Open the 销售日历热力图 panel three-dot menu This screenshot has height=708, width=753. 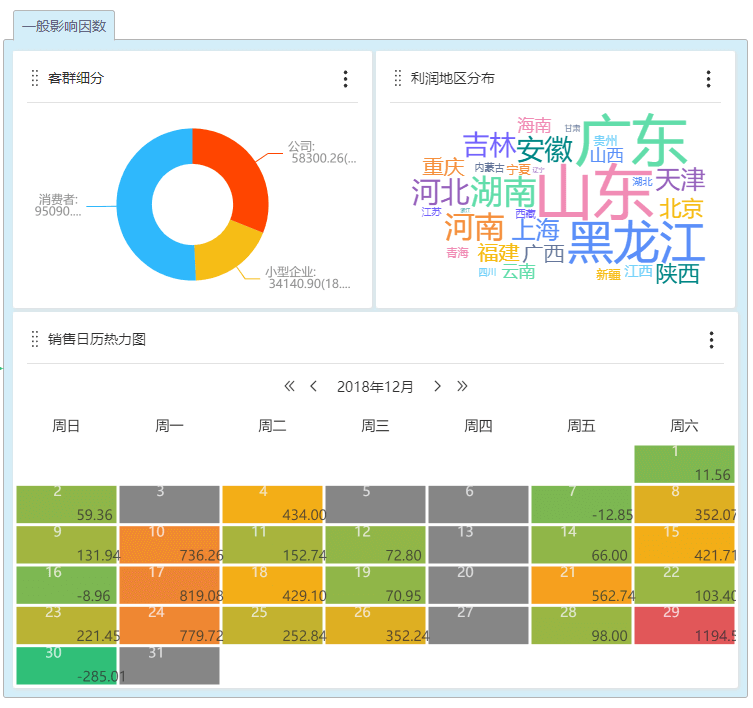(711, 340)
